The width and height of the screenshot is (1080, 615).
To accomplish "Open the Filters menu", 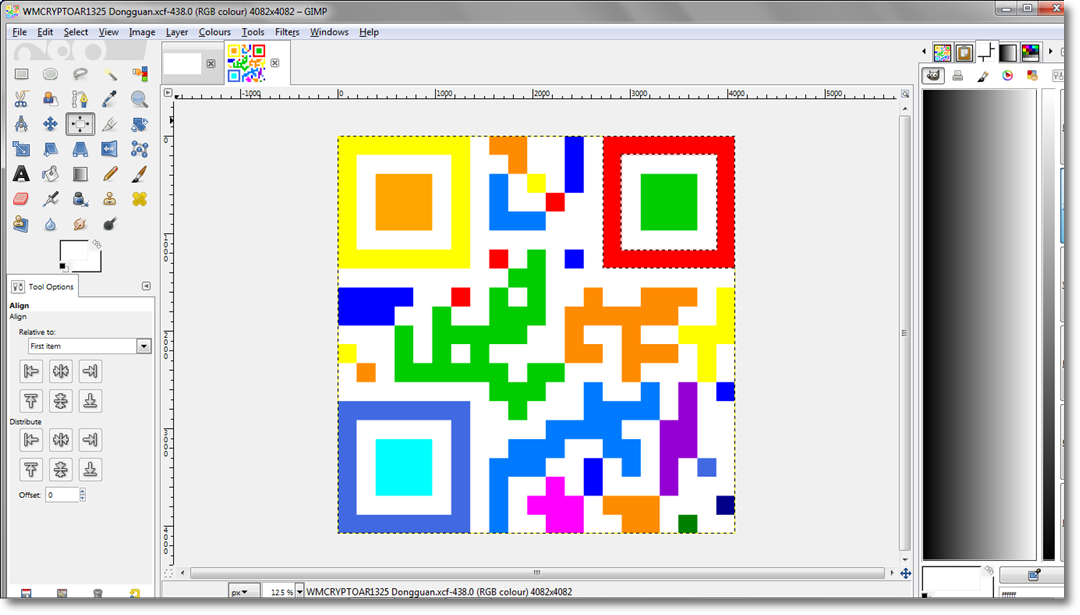I will pyautogui.click(x=287, y=32).
